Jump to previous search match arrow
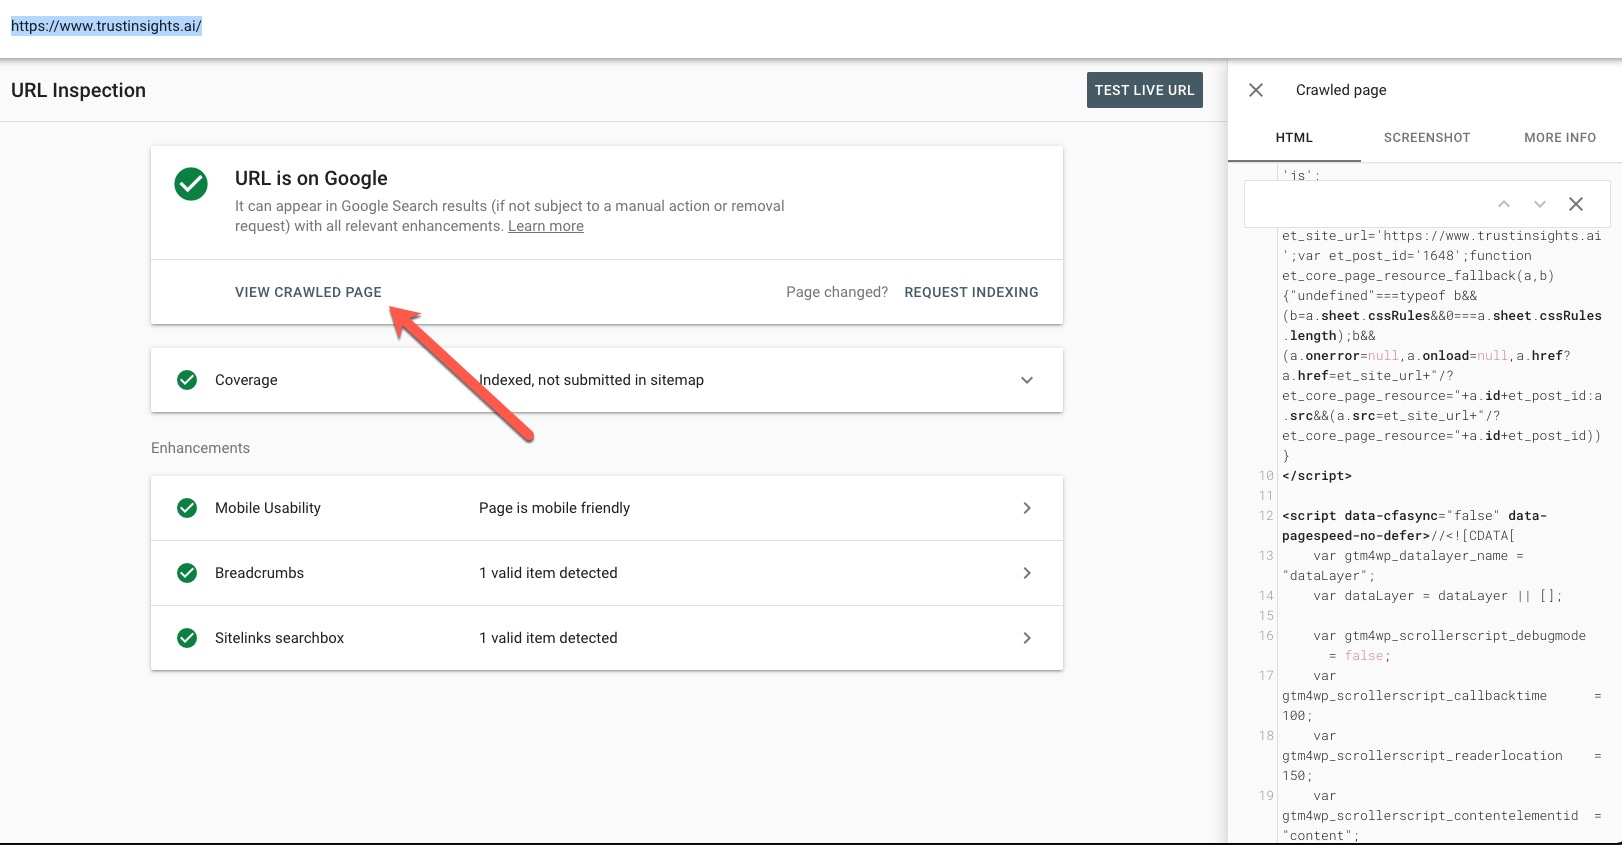This screenshot has height=845, width=1622. pos(1503,204)
